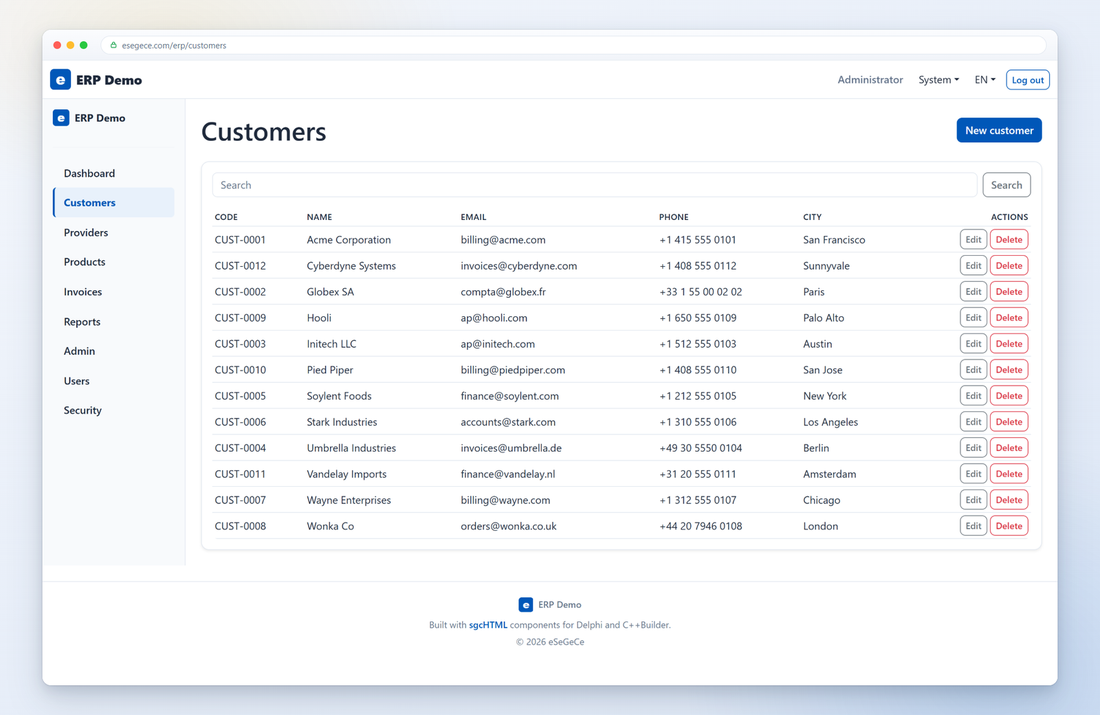Select Customers in the sidebar
The image size is (1100, 715).
114,203
